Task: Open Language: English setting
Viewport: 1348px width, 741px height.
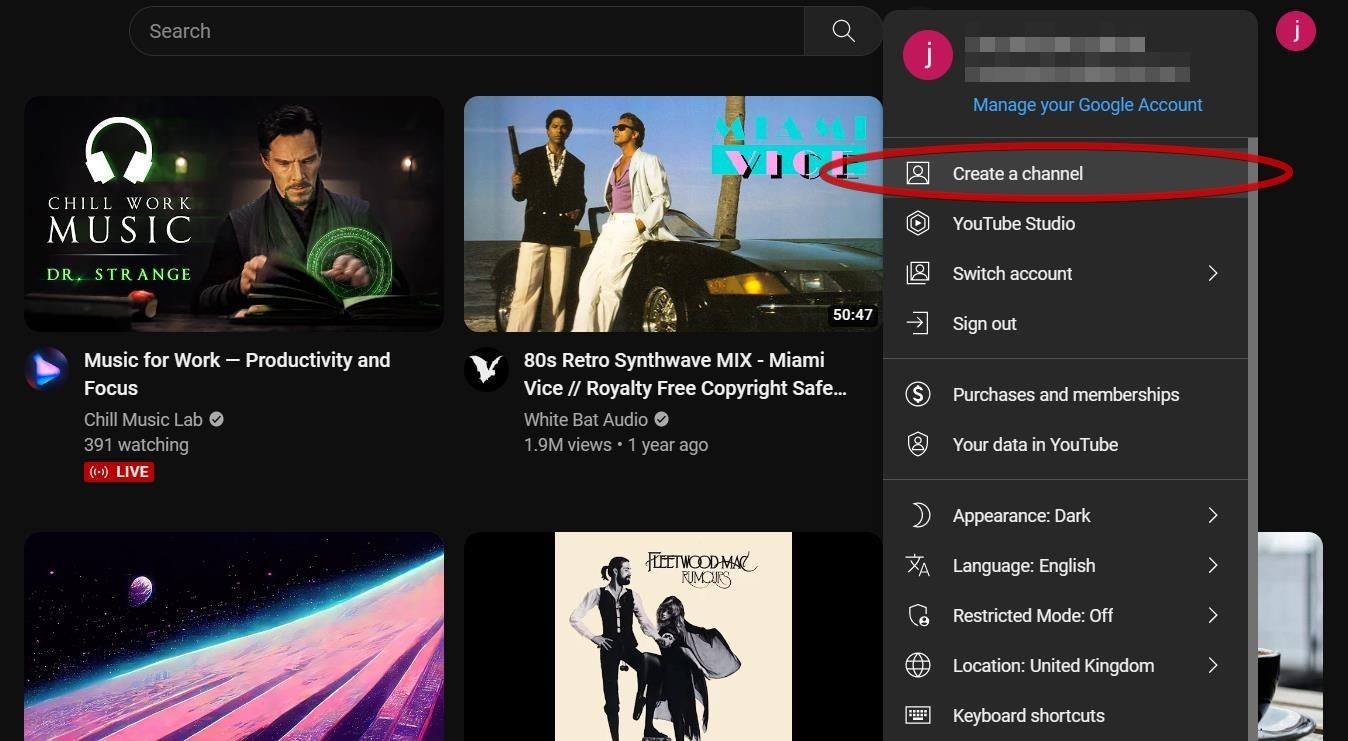Action: coord(1066,566)
